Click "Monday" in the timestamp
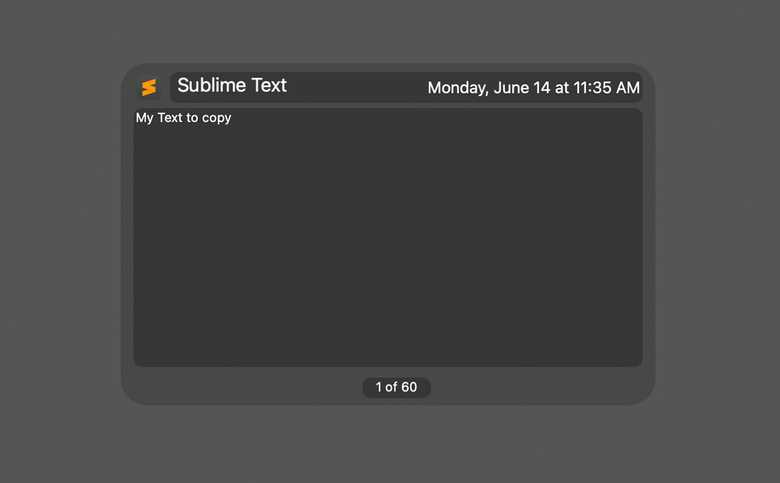 coord(457,88)
